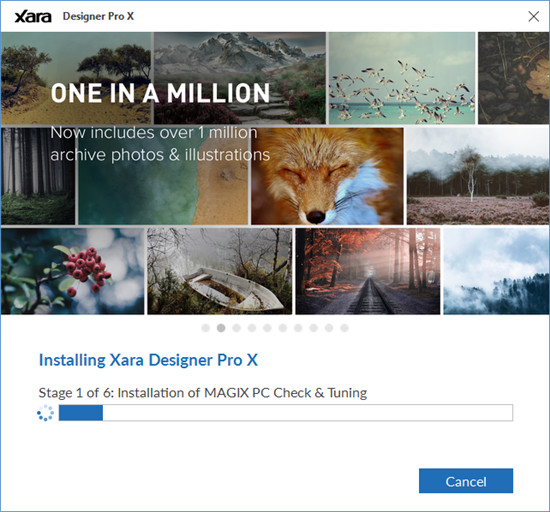Click the 'ONE IN A MILLION' headline
The image size is (550, 512).
click(160, 93)
